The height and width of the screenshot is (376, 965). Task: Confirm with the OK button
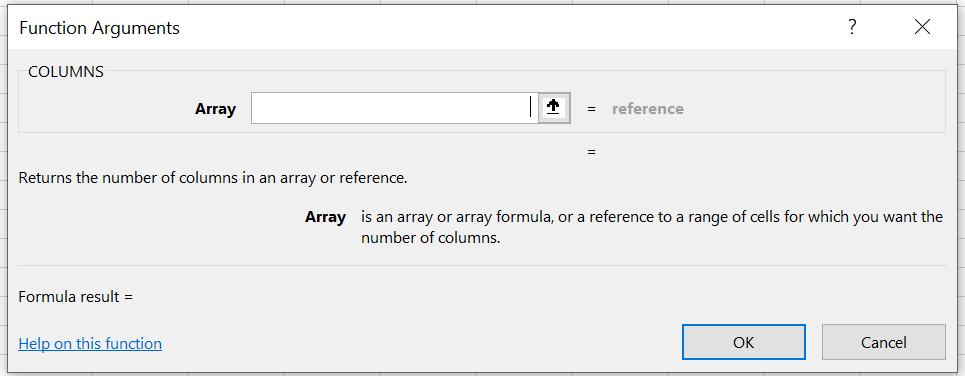[743, 342]
